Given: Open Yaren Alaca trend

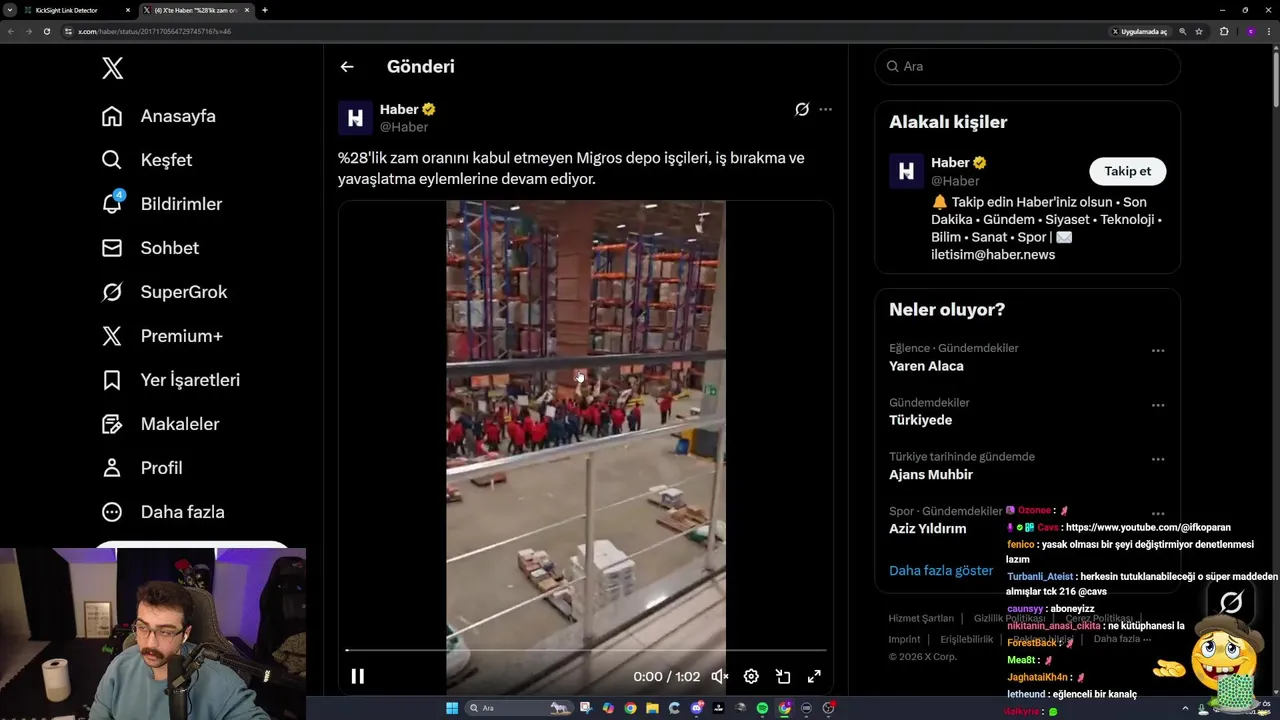Looking at the screenshot, I should [926, 366].
